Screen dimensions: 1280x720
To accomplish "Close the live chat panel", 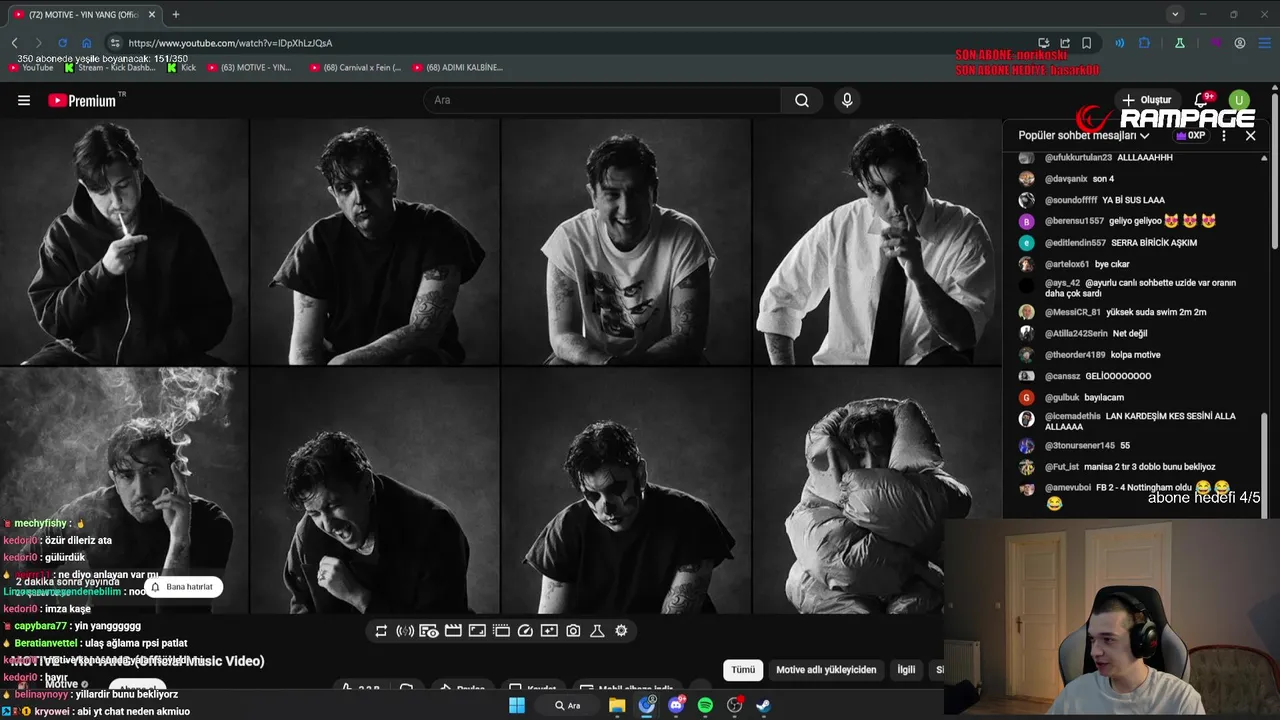I will [1250, 135].
